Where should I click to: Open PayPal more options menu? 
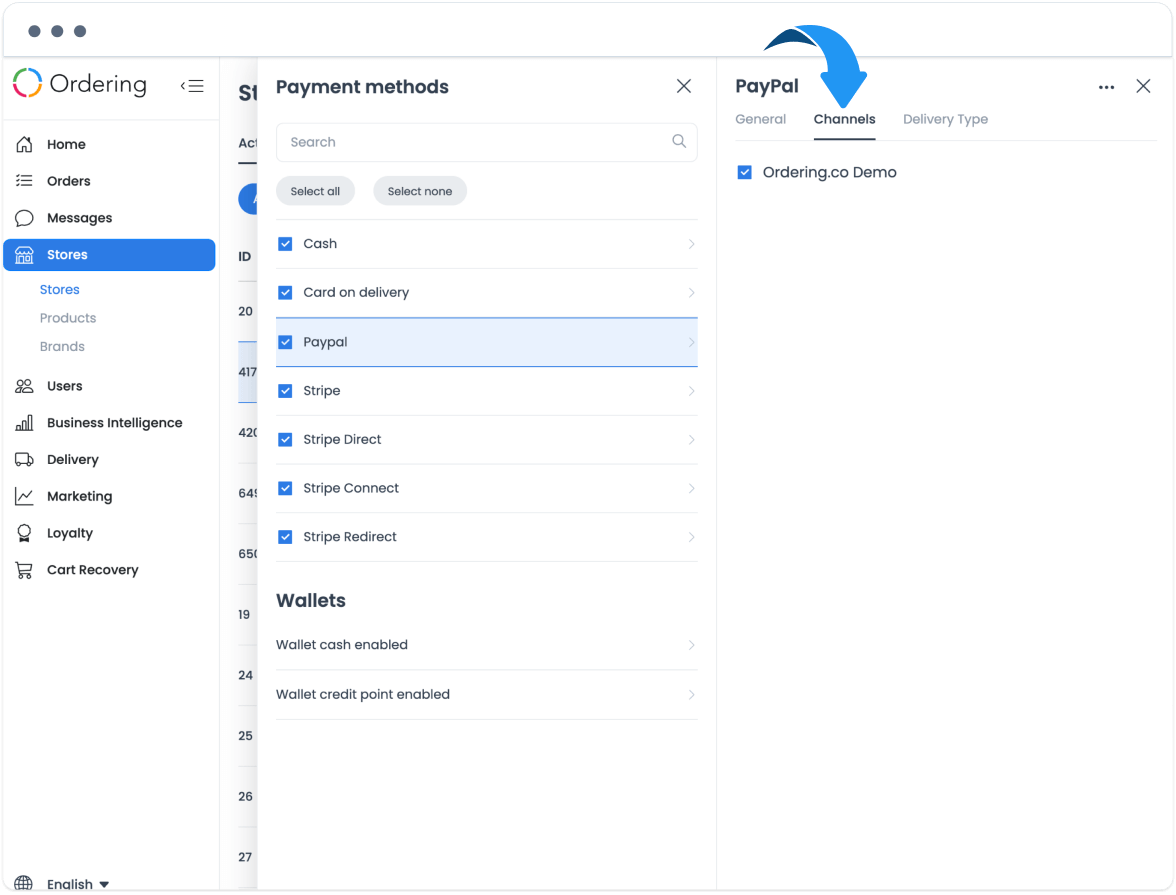(1106, 87)
